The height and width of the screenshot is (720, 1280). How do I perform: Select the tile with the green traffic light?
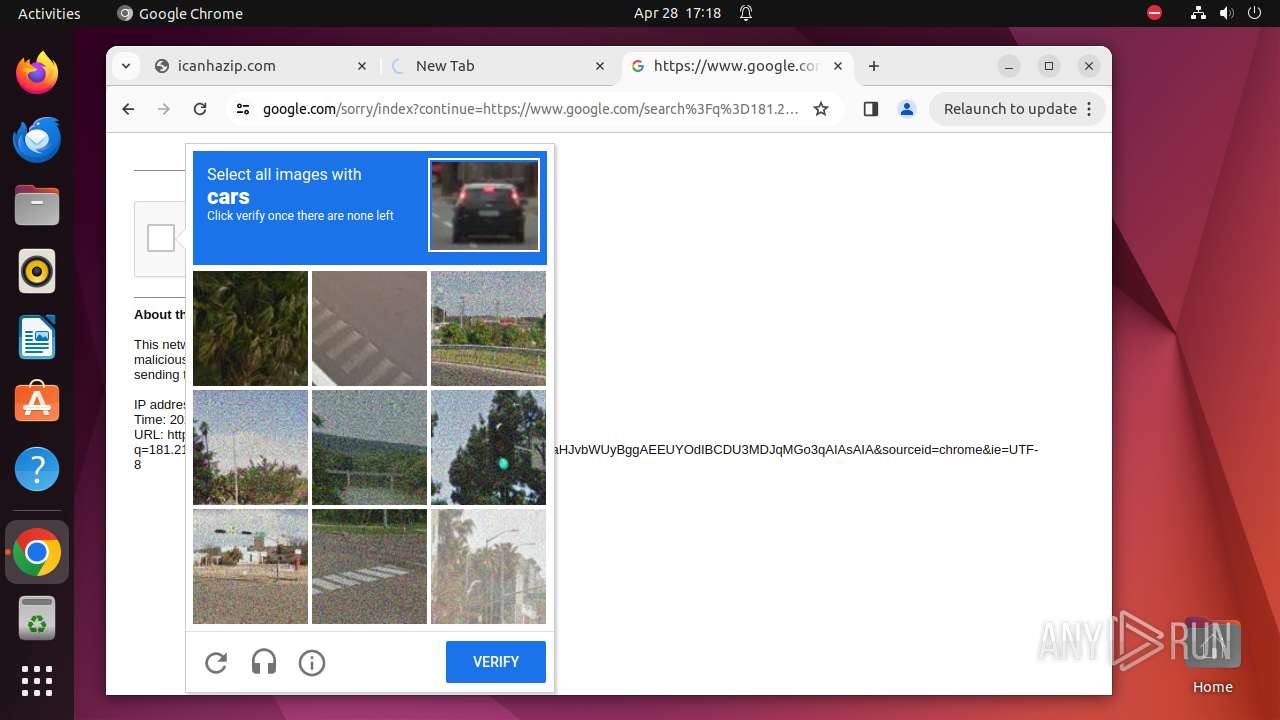coord(488,447)
